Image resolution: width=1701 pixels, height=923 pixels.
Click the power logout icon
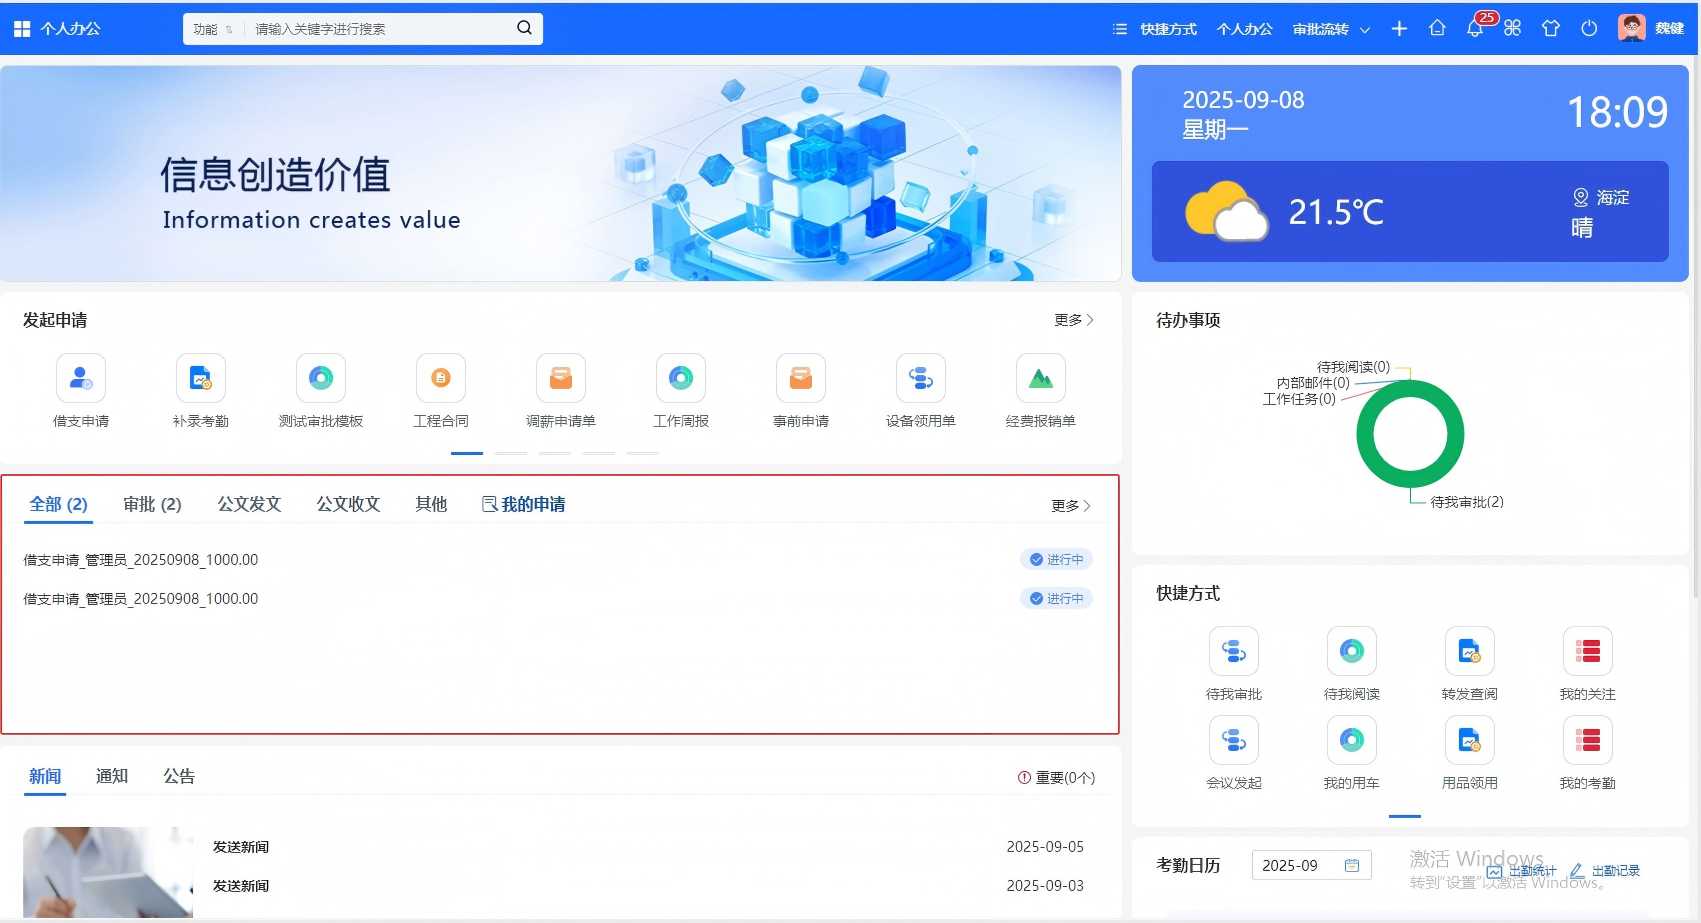(x=1589, y=29)
